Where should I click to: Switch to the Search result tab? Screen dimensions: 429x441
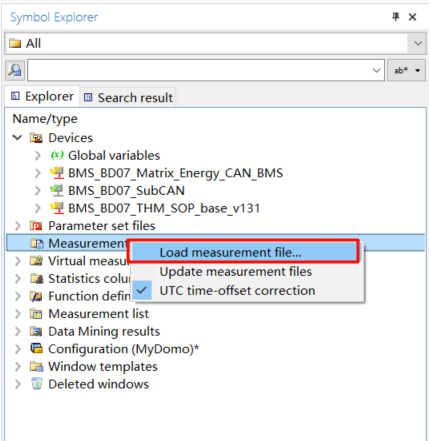(129, 98)
